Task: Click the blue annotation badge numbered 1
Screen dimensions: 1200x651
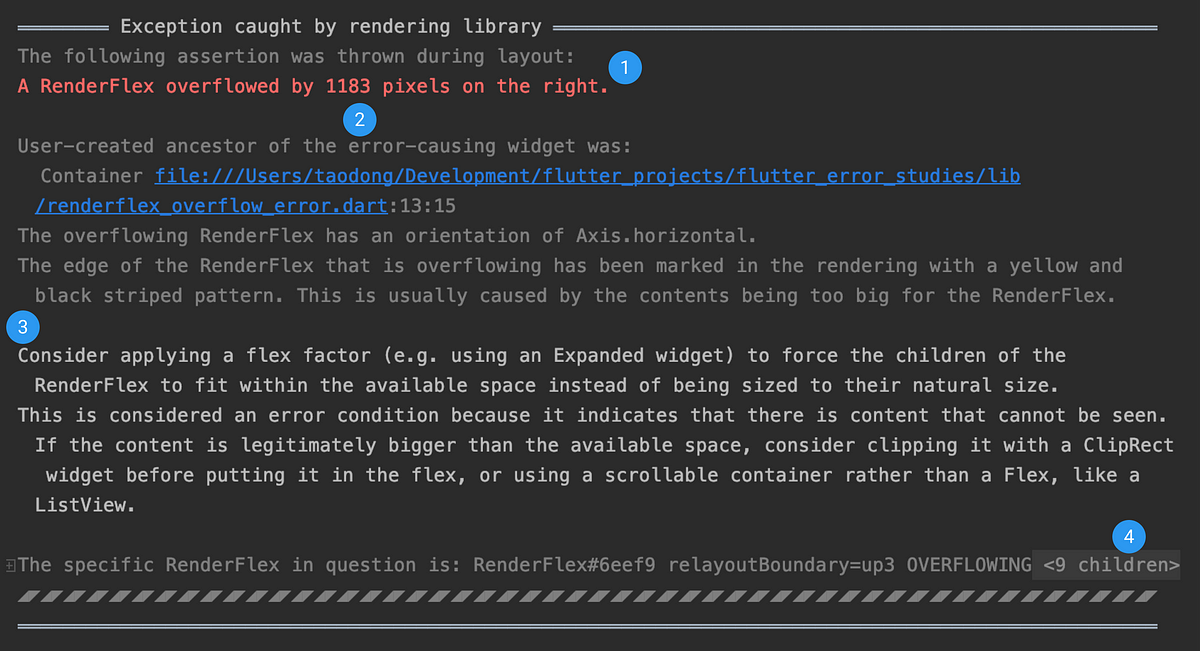Action: [x=625, y=69]
